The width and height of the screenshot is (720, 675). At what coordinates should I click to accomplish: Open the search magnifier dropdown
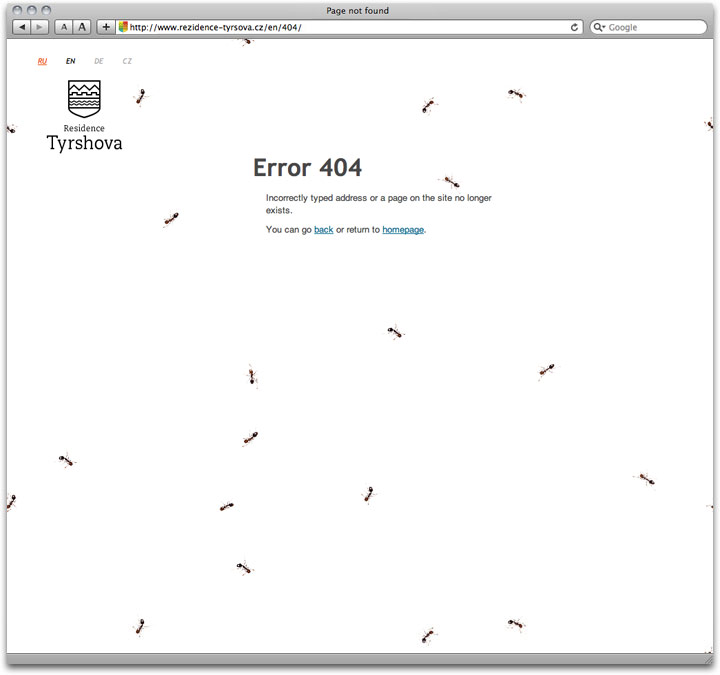pyautogui.click(x=599, y=27)
